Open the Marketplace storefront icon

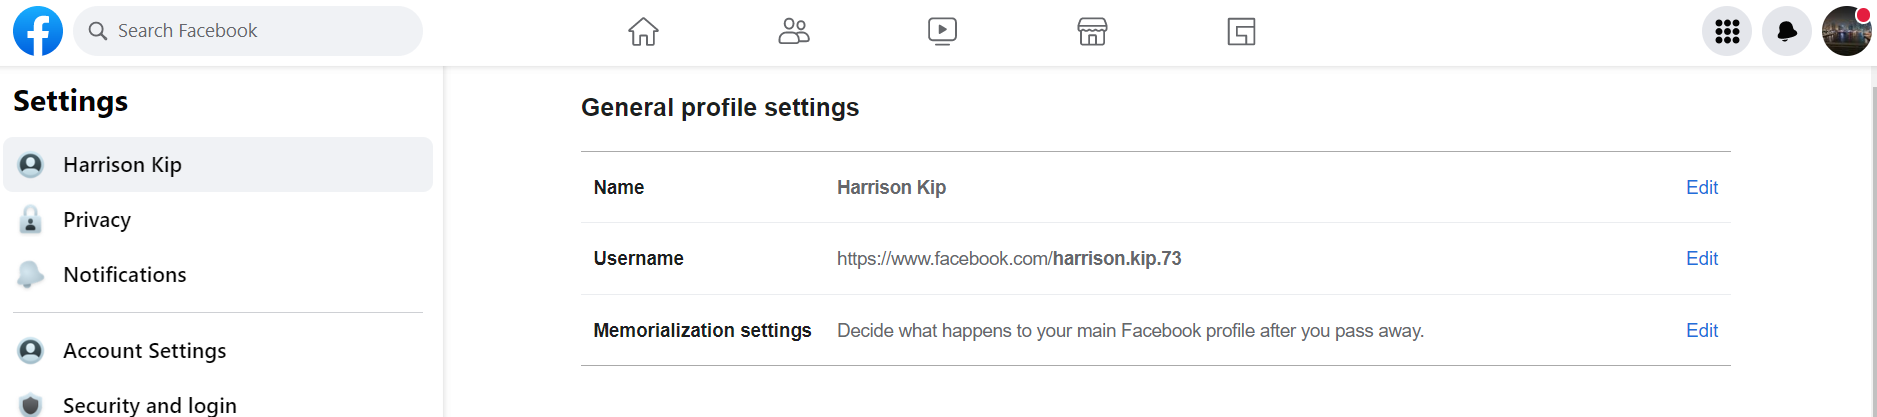pos(1092,32)
